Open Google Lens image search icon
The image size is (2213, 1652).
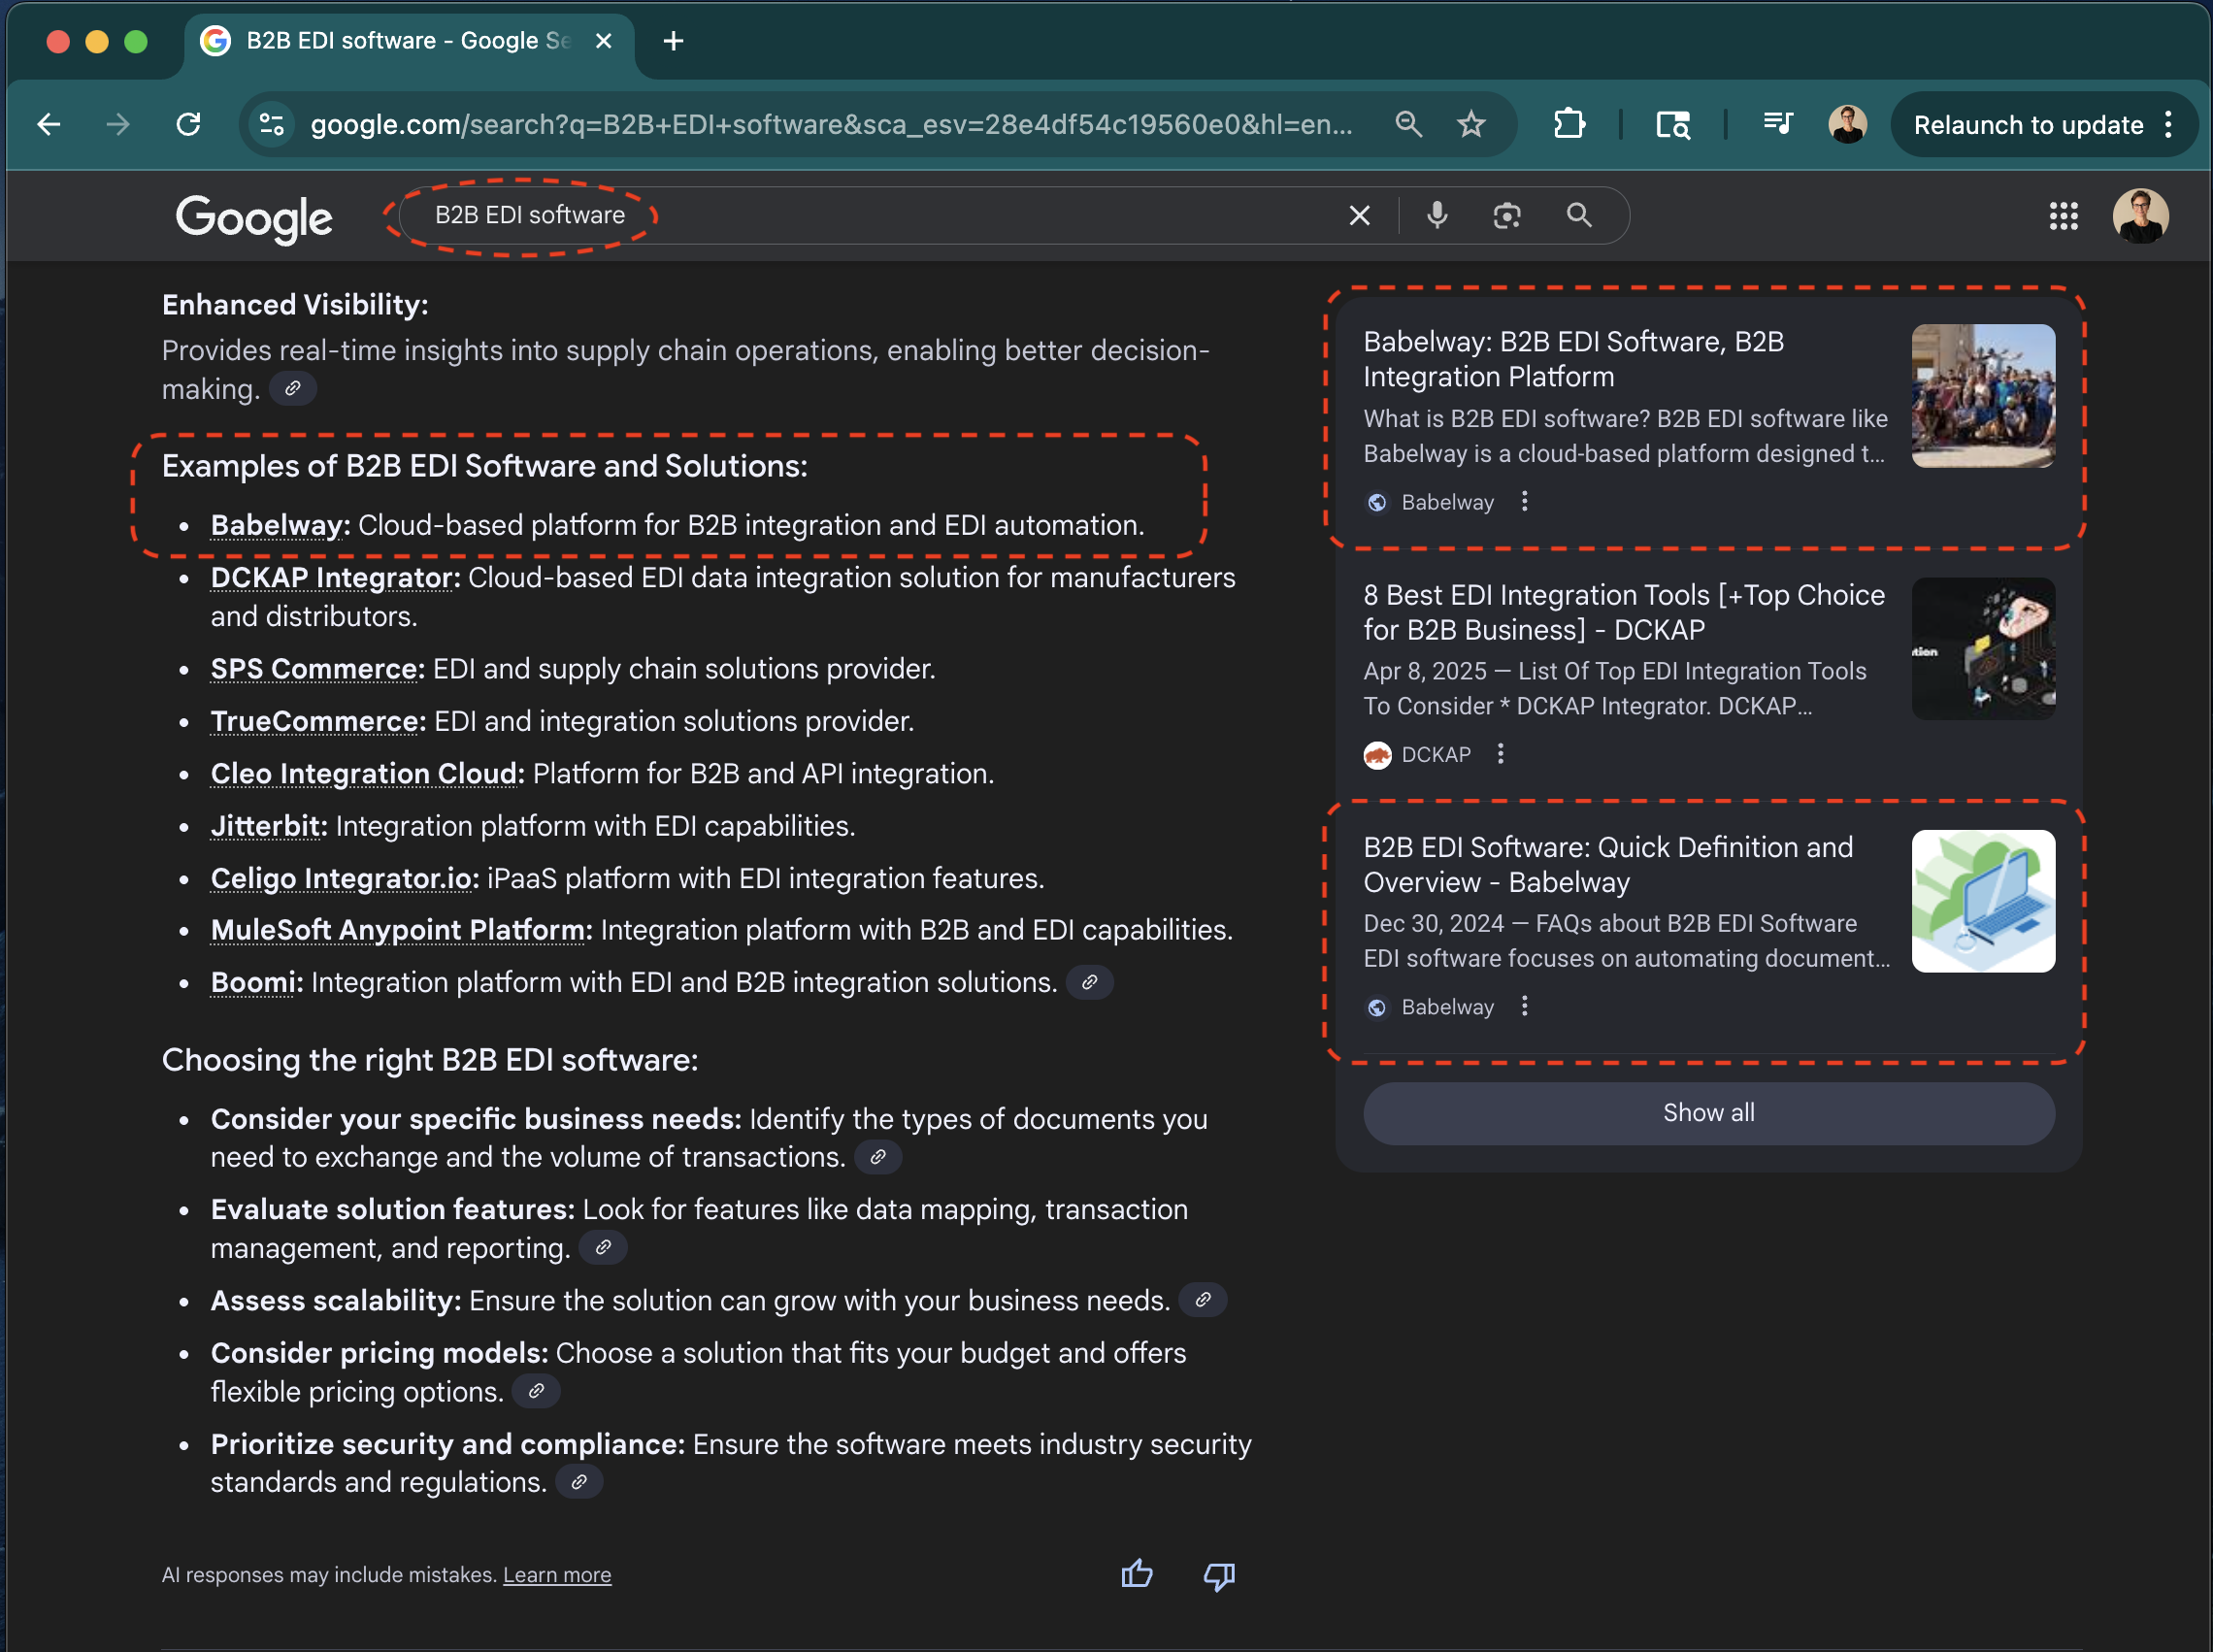[x=1507, y=215]
